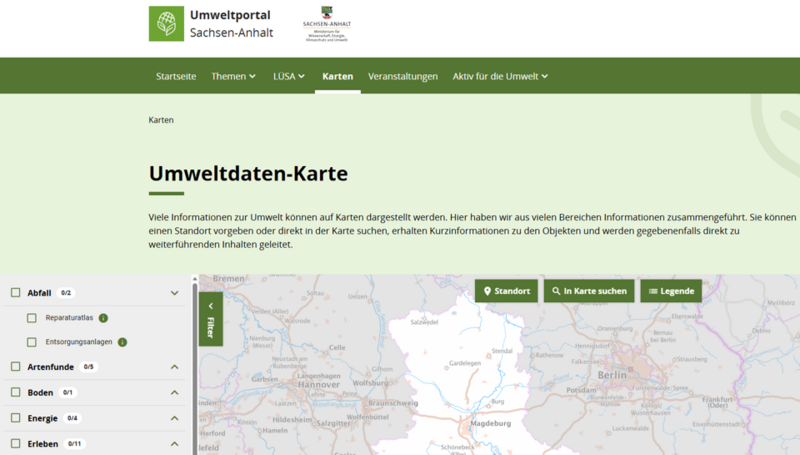This screenshot has height=455, width=800.
Task: Click the Gardelegen label on the map
Action: [465, 363]
